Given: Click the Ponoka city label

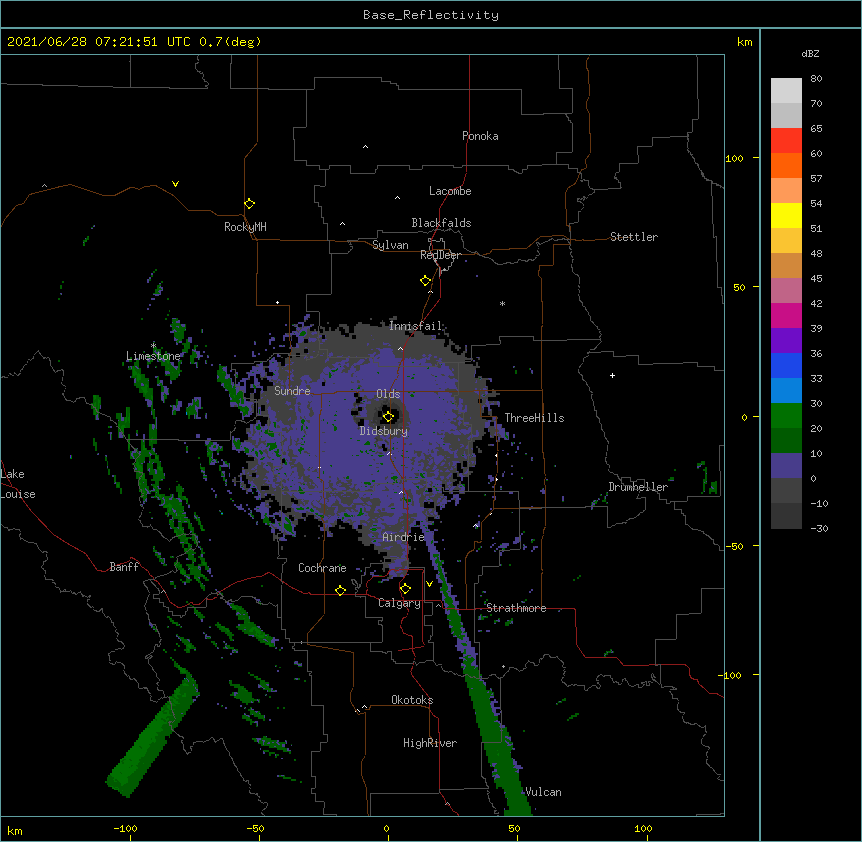Looking at the screenshot, I should [x=480, y=136].
